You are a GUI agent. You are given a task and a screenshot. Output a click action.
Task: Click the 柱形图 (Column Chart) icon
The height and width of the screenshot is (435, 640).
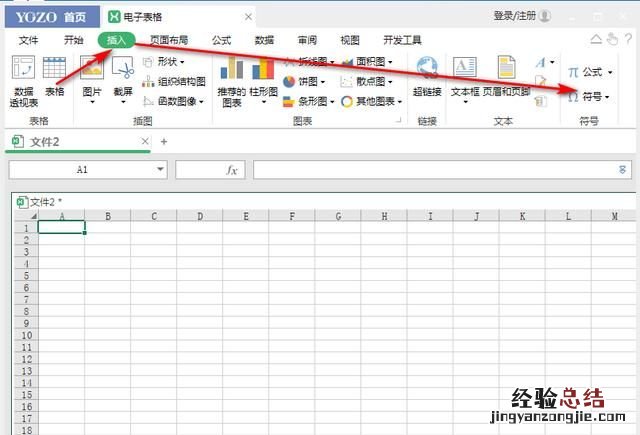coord(263,70)
